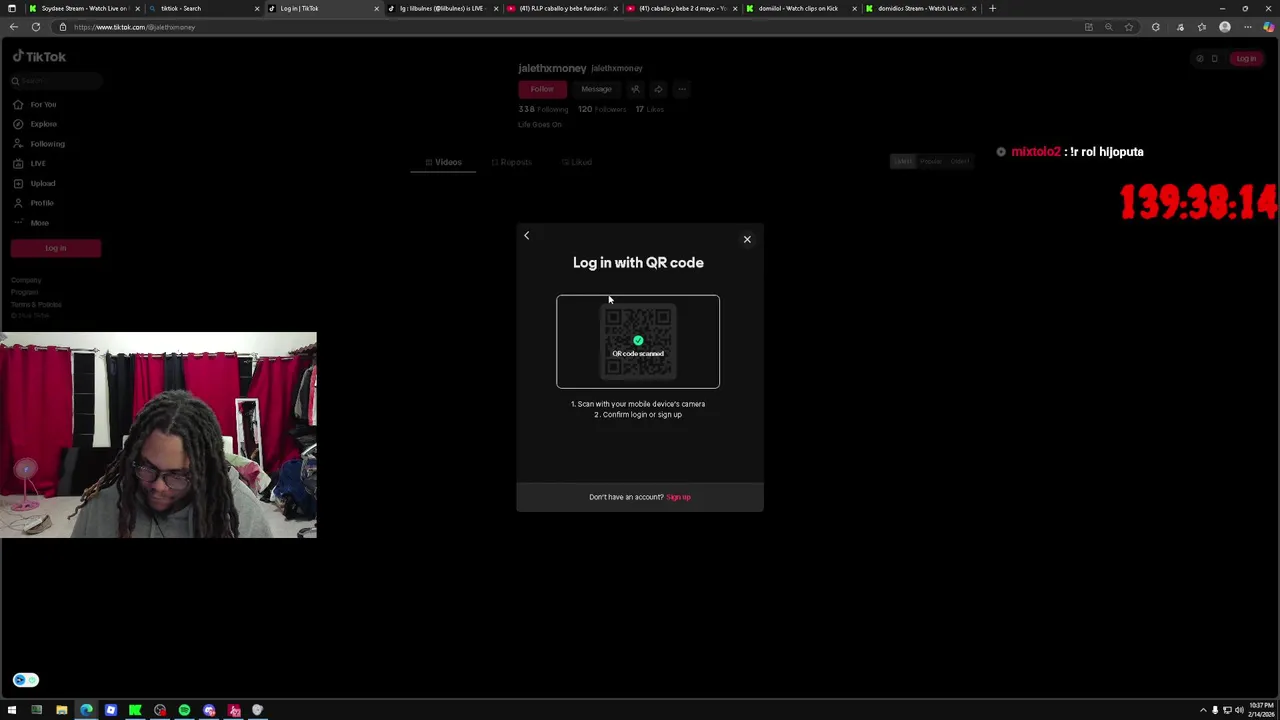The width and height of the screenshot is (1280, 720).
Task: Bookmark page with star icon
Action: 1128,27
